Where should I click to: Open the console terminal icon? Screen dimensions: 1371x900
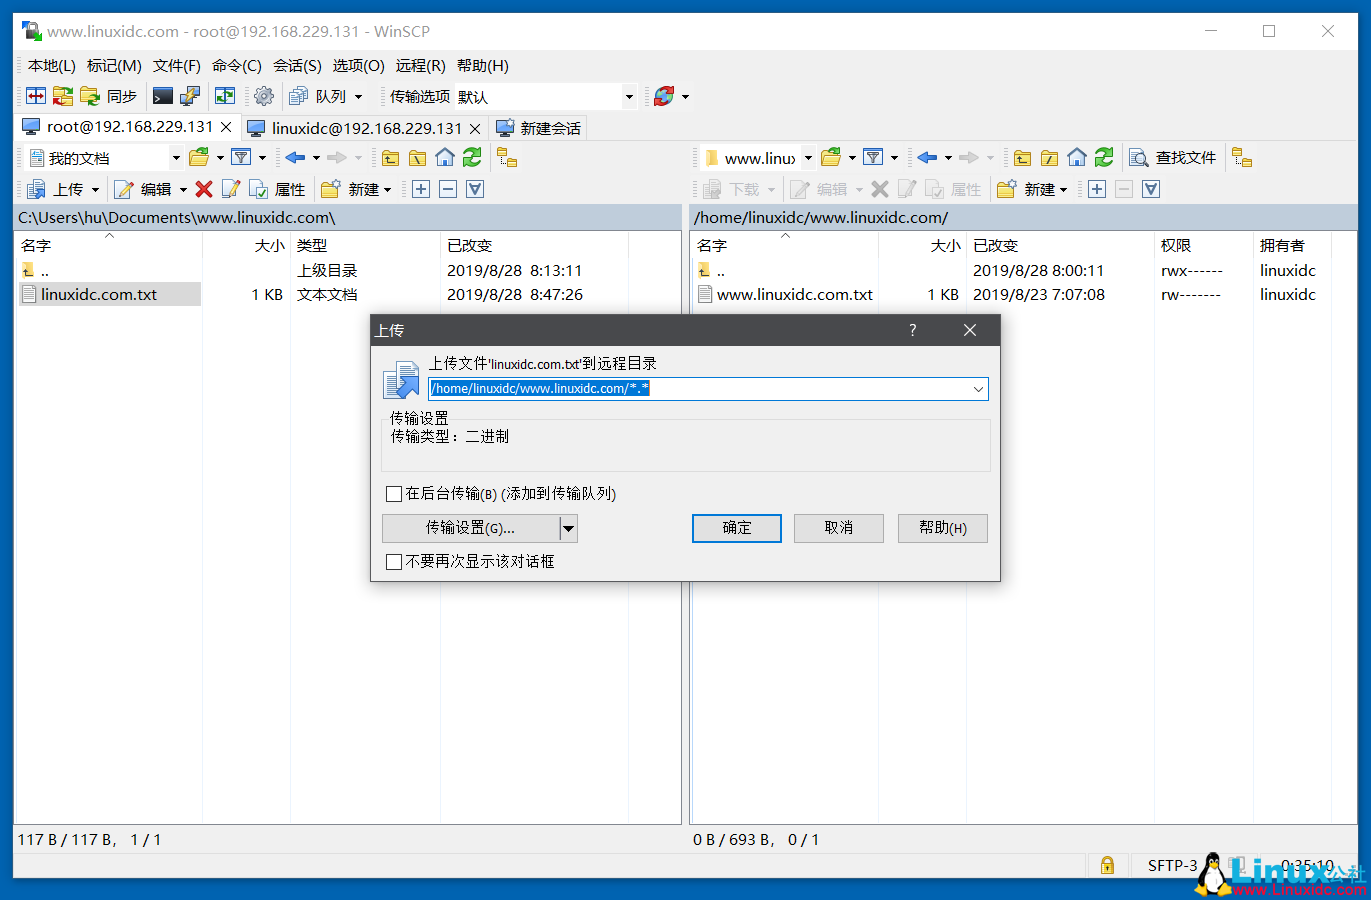[163, 96]
